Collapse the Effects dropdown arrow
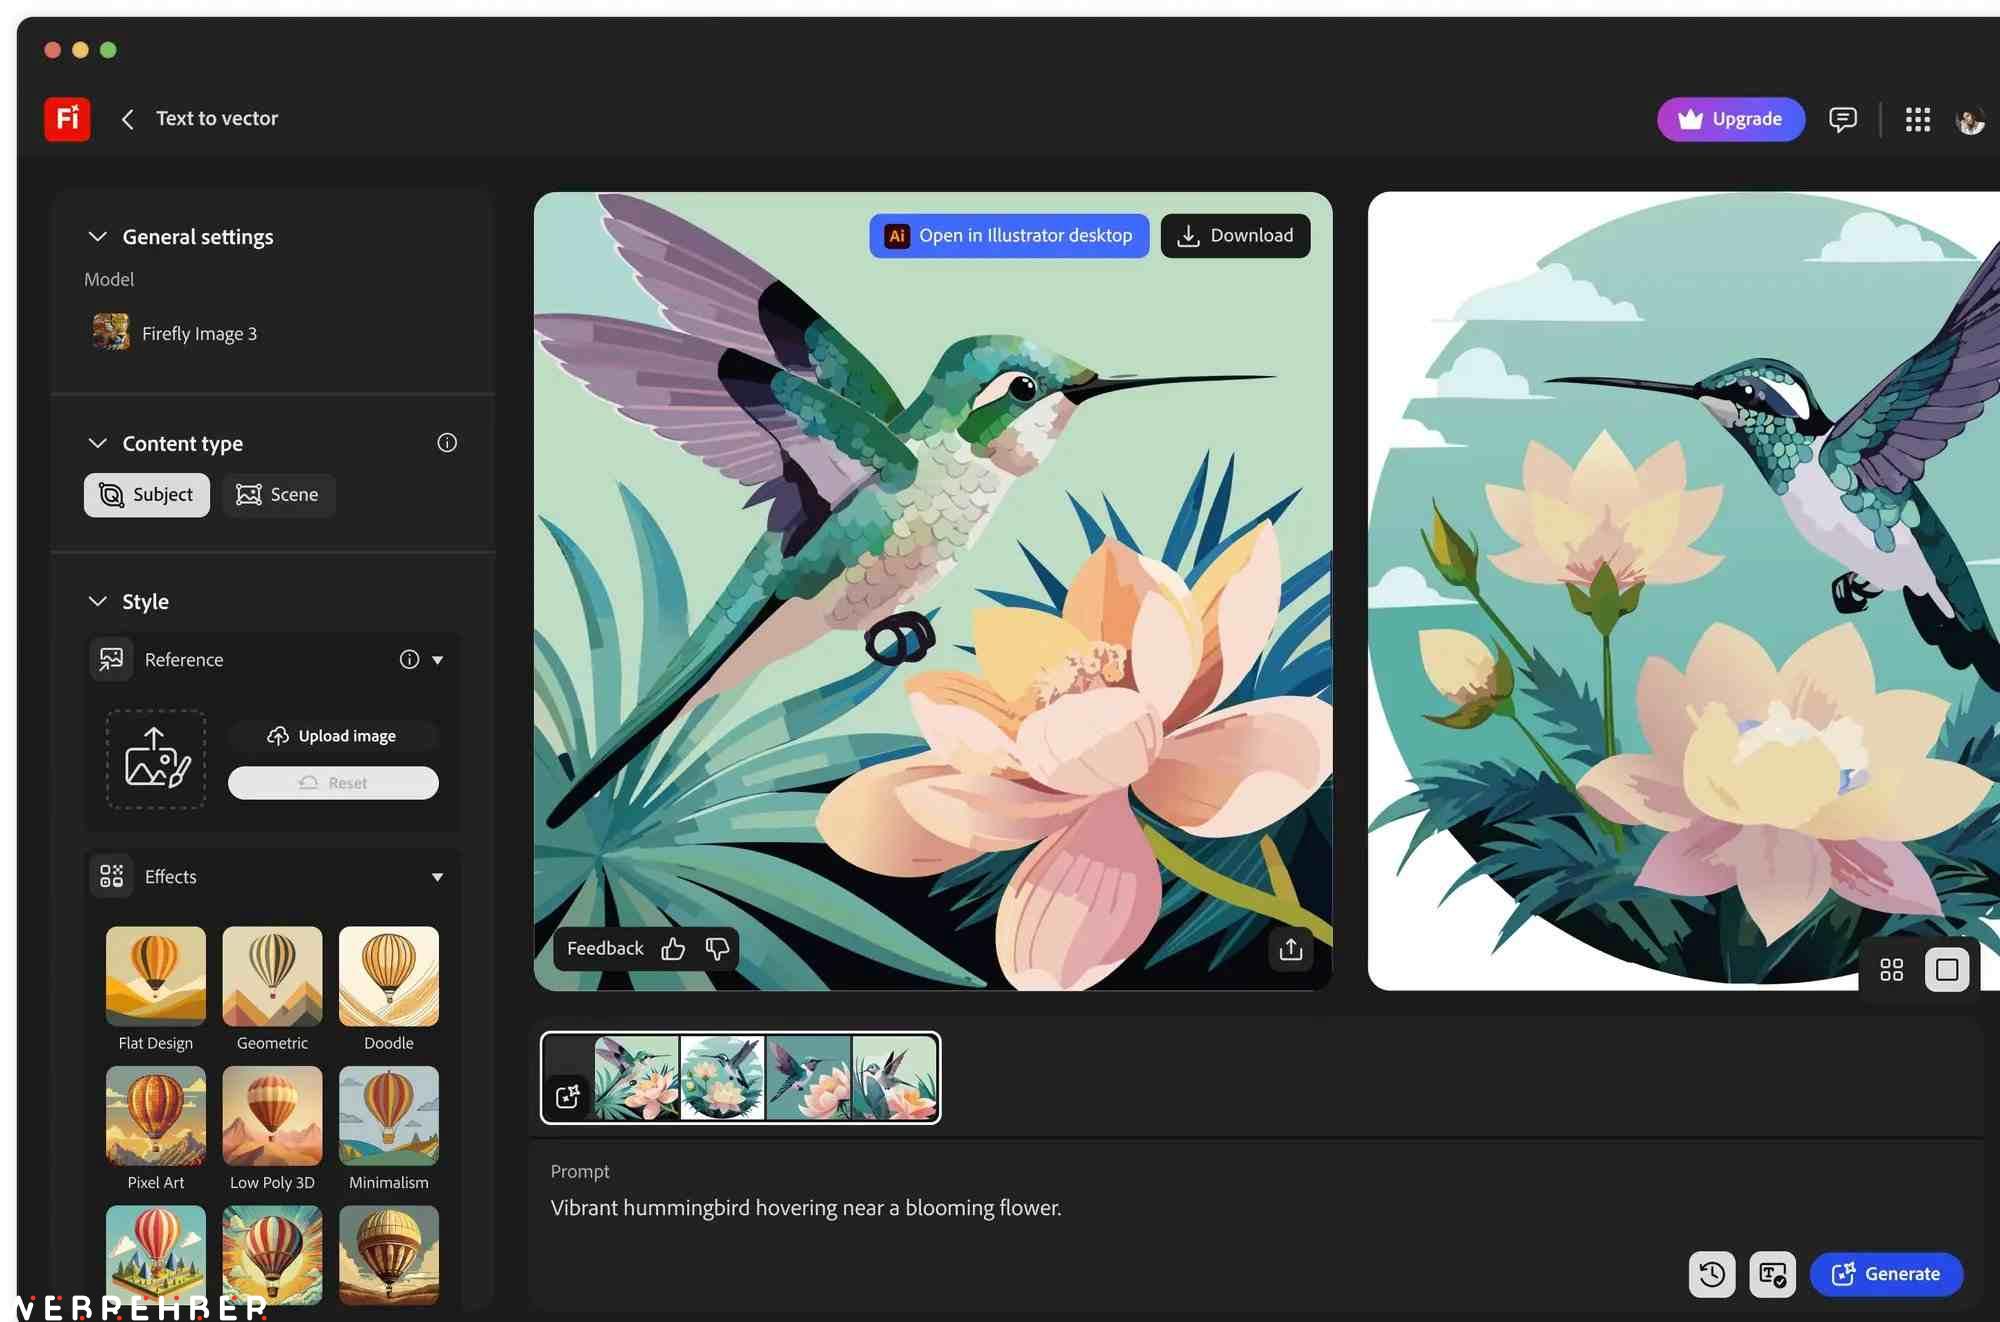Screen dimensions: 2000x1322 point(437,877)
